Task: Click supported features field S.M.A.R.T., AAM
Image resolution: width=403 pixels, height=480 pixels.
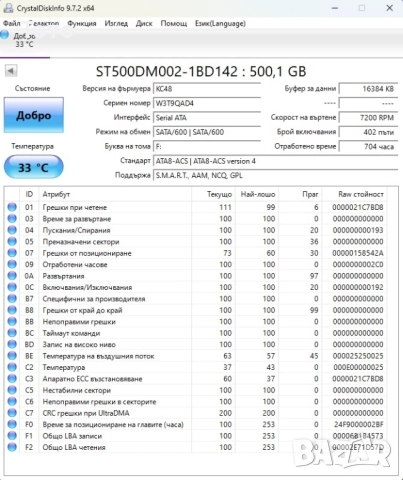Action: point(275,175)
